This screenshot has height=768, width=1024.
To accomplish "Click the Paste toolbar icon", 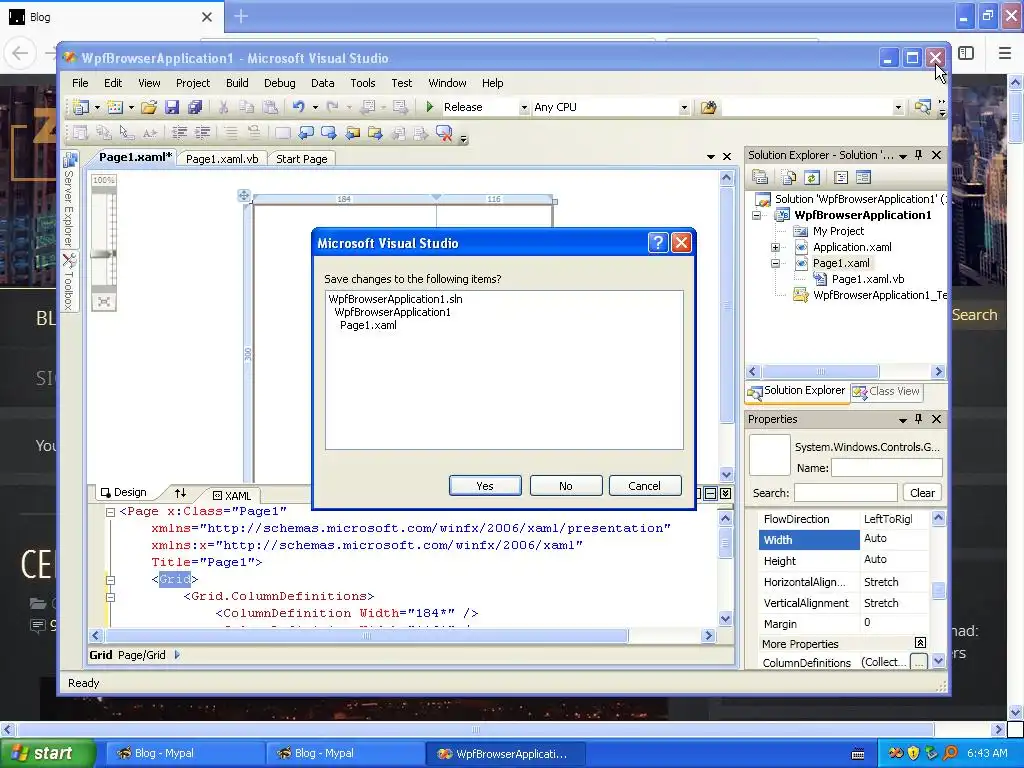I will point(270,107).
